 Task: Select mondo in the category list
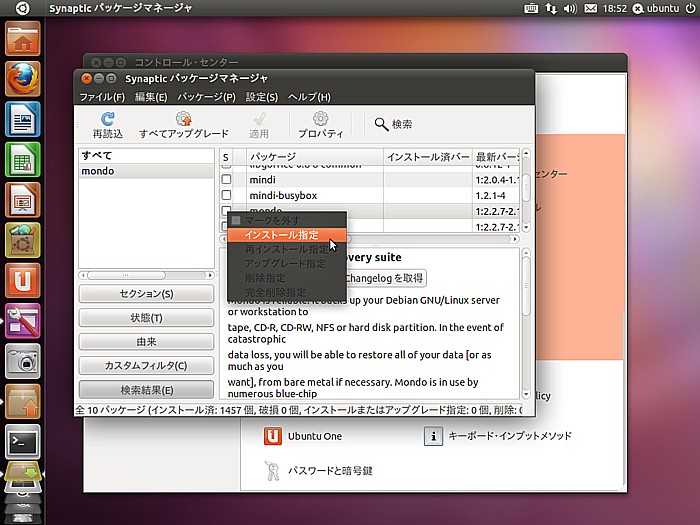146,171
